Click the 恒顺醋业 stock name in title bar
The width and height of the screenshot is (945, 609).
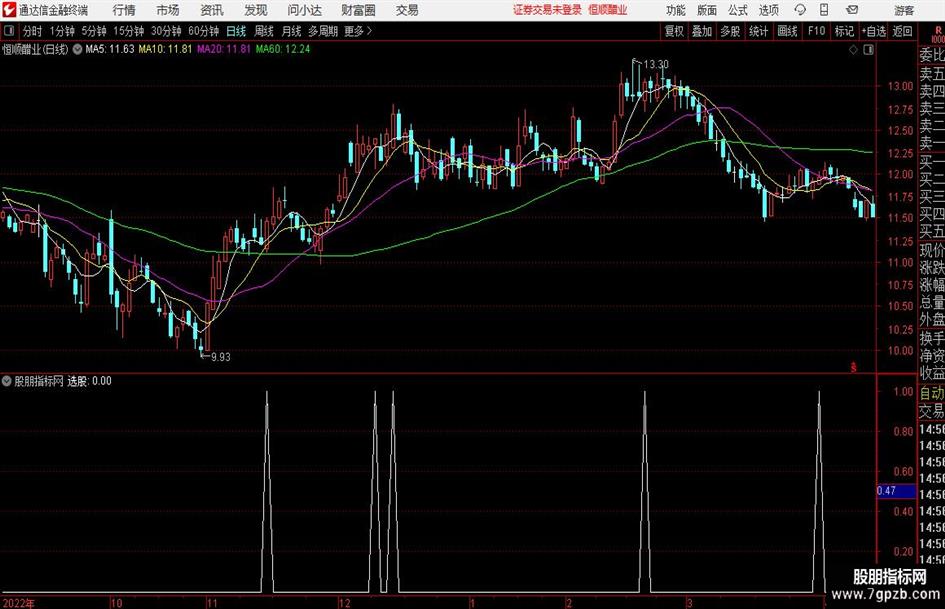(608, 10)
